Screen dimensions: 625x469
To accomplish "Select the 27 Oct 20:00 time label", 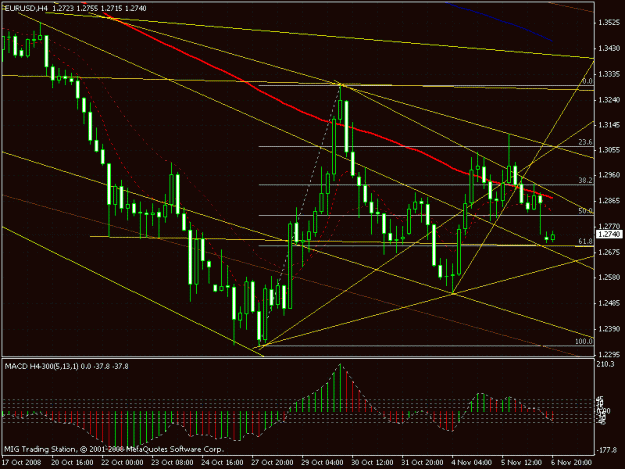I will [272, 463].
